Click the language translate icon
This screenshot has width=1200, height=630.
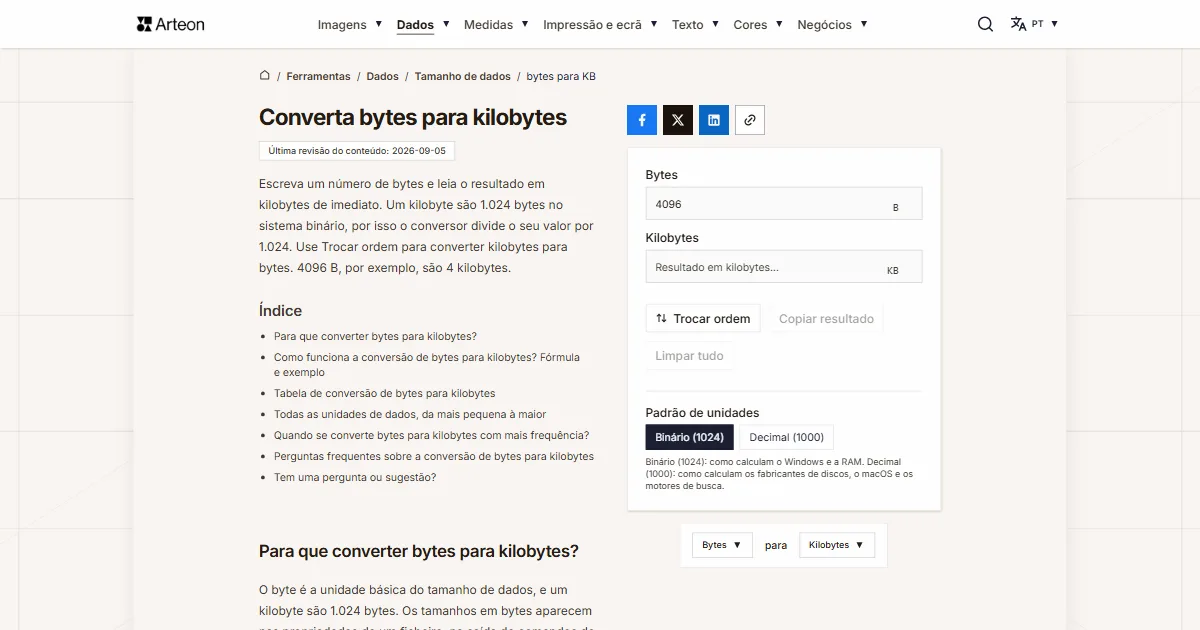pos(1018,24)
